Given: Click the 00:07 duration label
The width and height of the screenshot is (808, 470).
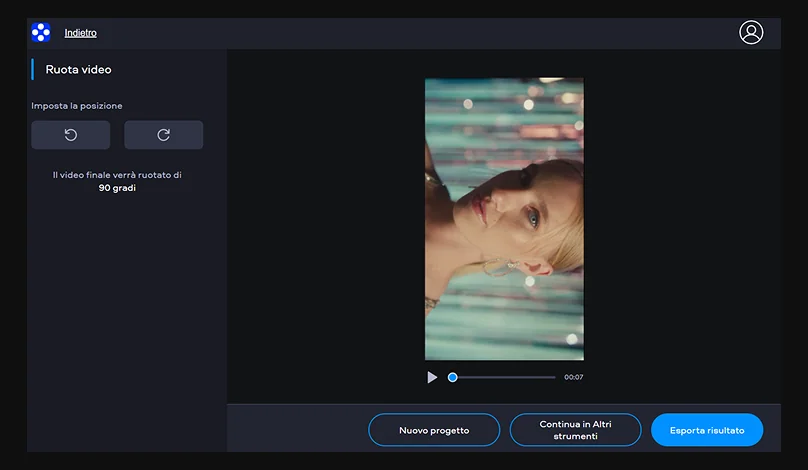Looking at the screenshot, I should click(573, 377).
